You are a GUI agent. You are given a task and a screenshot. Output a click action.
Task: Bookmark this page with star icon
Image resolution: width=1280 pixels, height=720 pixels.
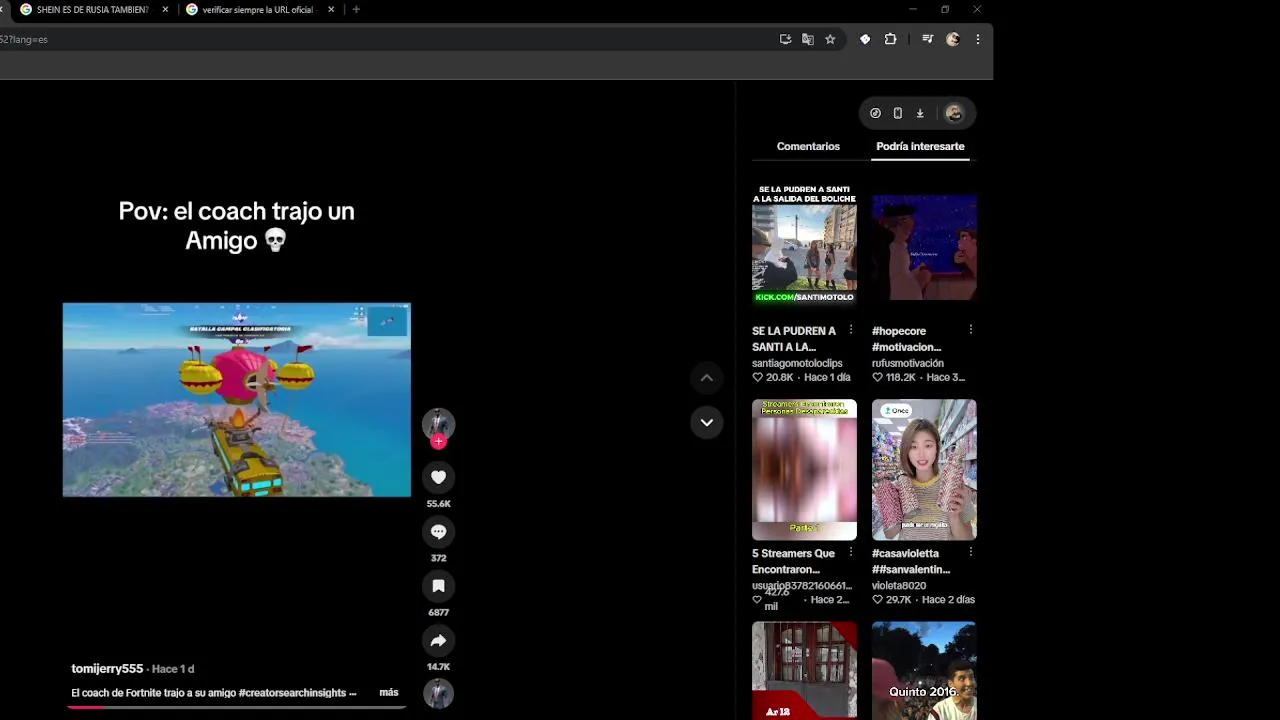coord(830,39)
